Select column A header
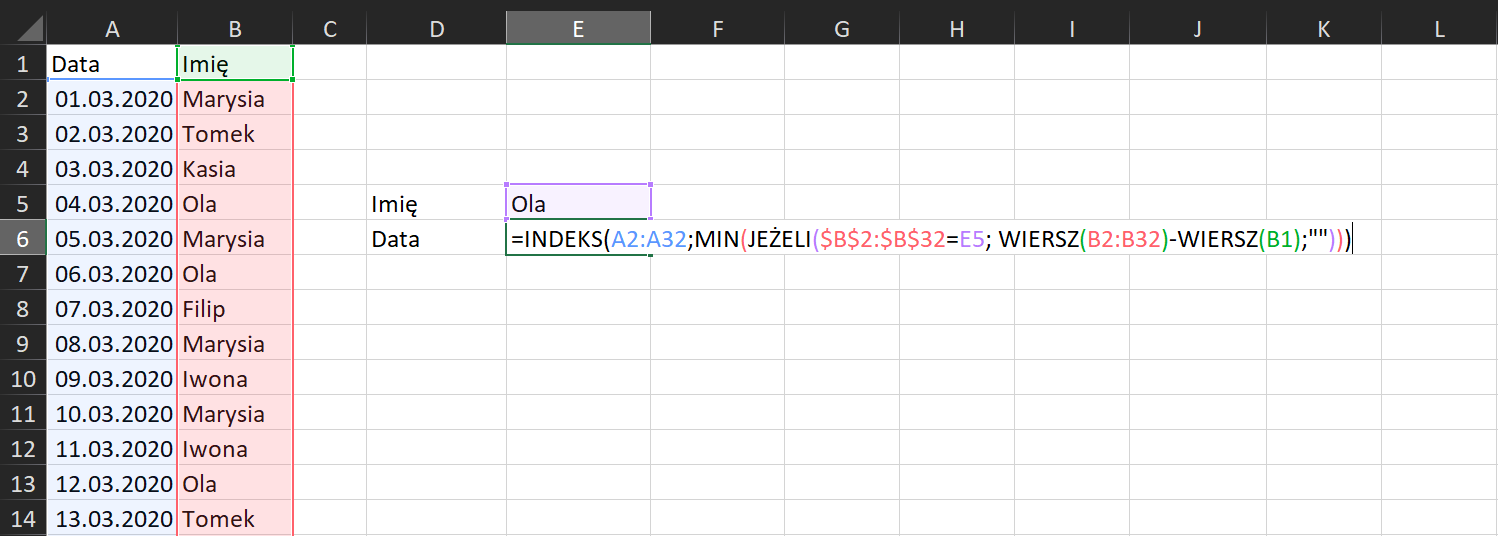The image size is (1498, 536). coord(111,30)
